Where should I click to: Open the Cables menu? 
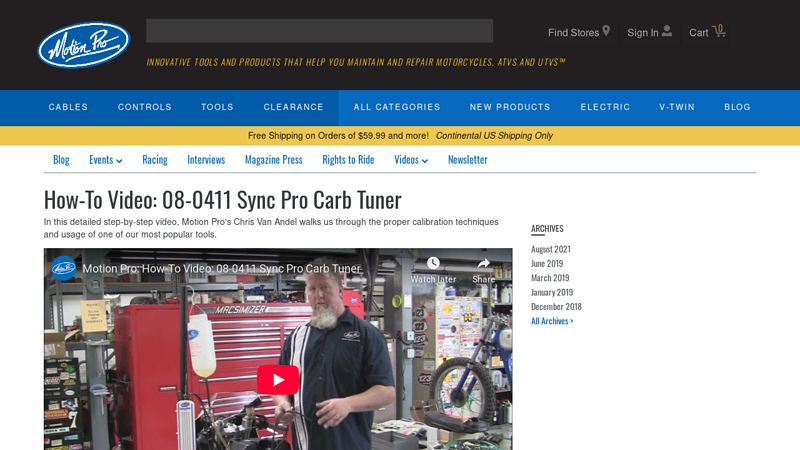click(68, 107)
